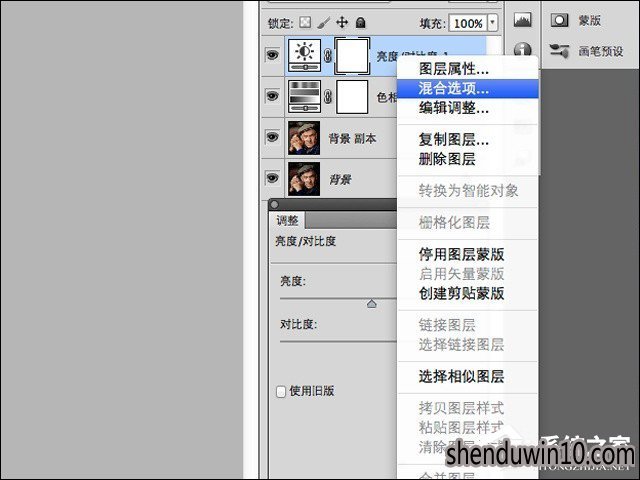Choose 删除图层 from context menu
Viewport: 640px width, 480px height.
point(468,159)
